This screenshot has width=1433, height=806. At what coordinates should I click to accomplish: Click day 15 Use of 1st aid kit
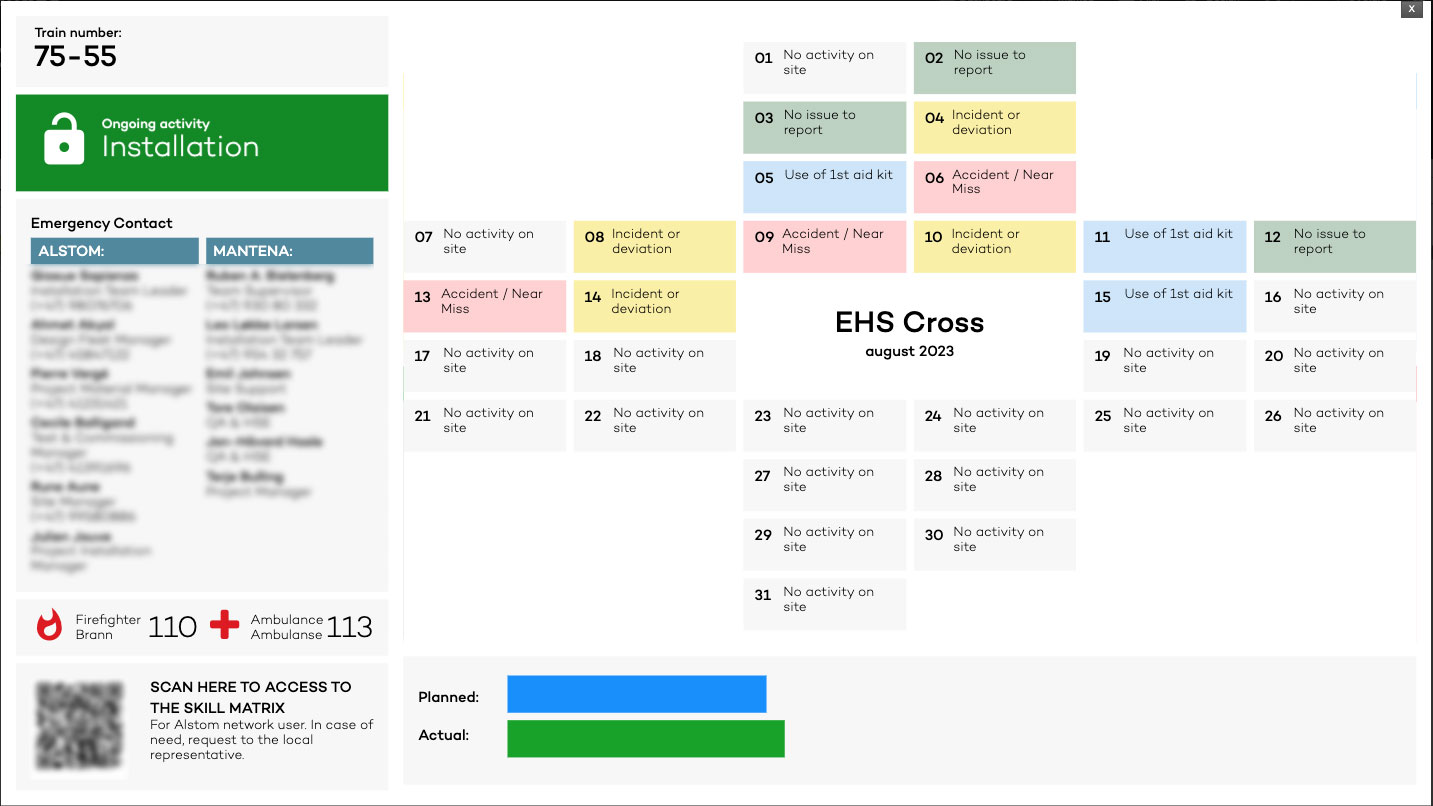coord(1164,306)
